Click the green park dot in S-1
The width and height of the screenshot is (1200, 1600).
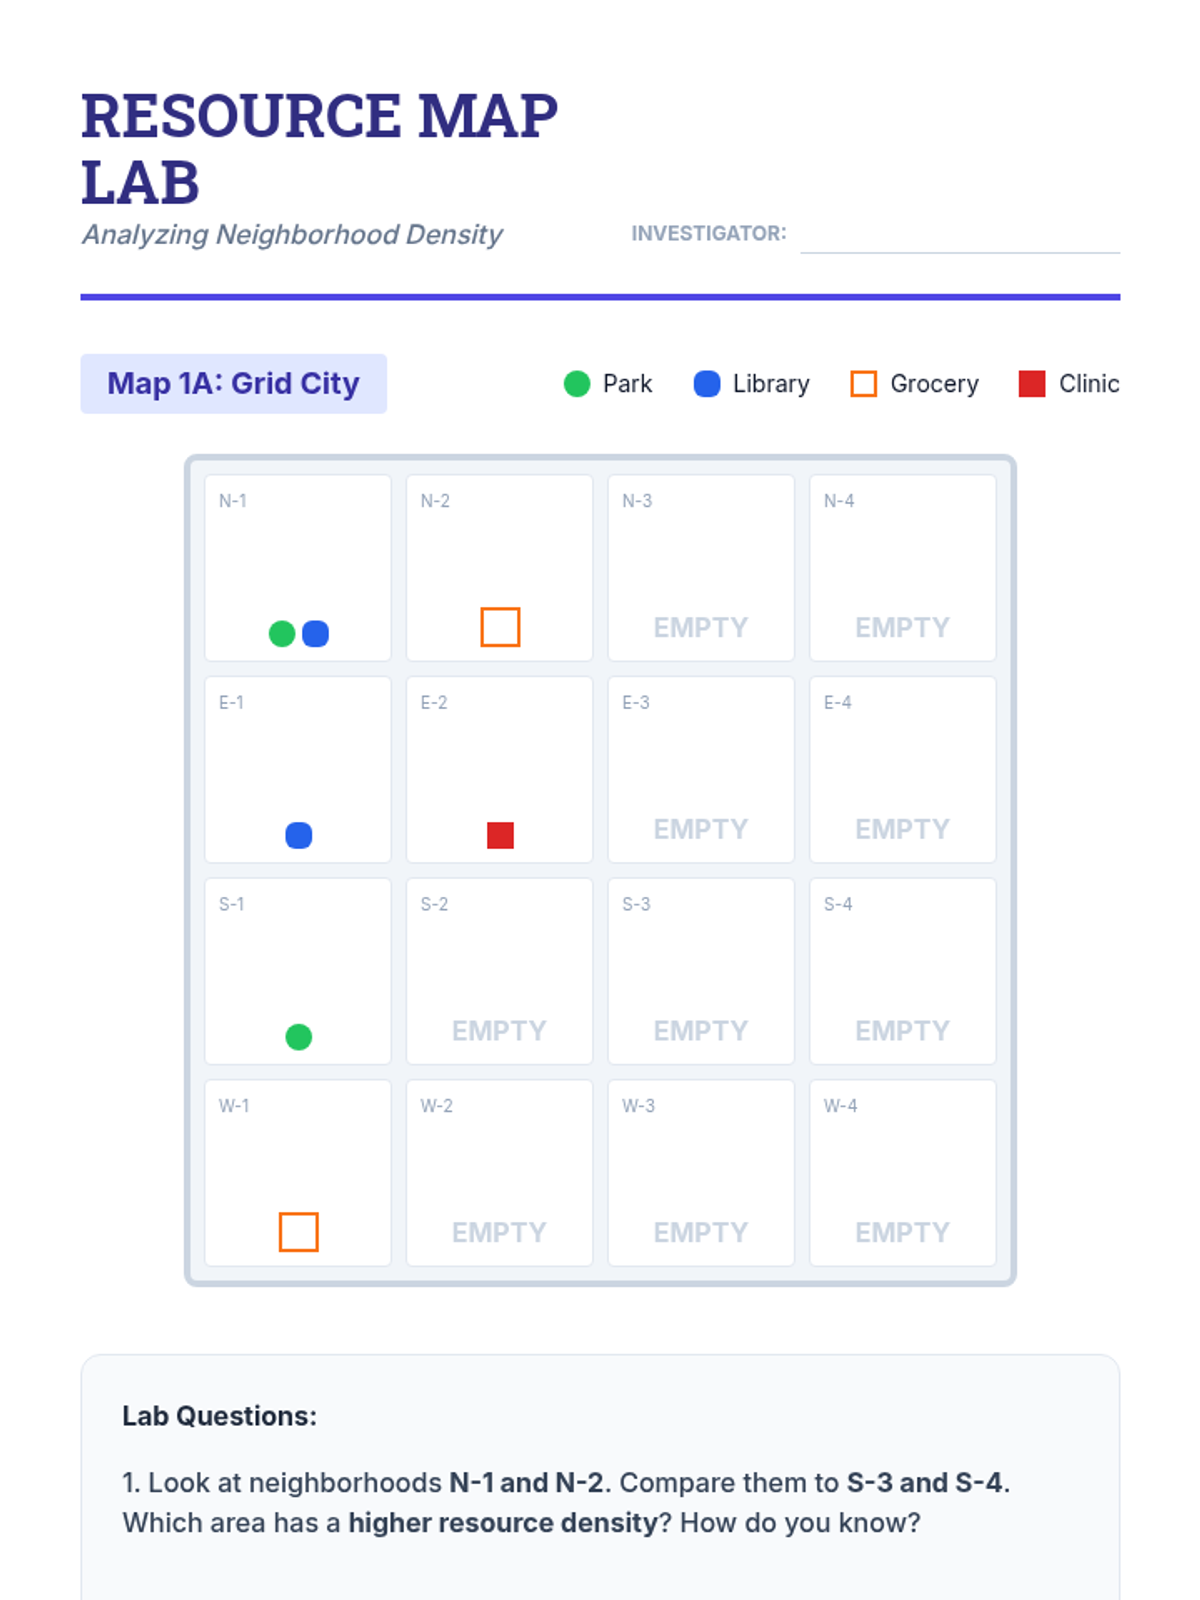tap(298, 1037)
